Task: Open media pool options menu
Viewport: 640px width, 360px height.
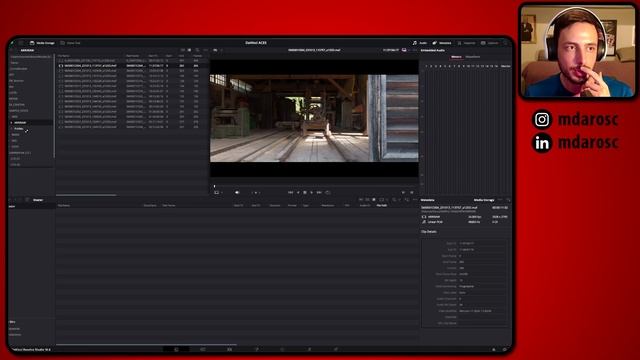Action: pos(415,200)
